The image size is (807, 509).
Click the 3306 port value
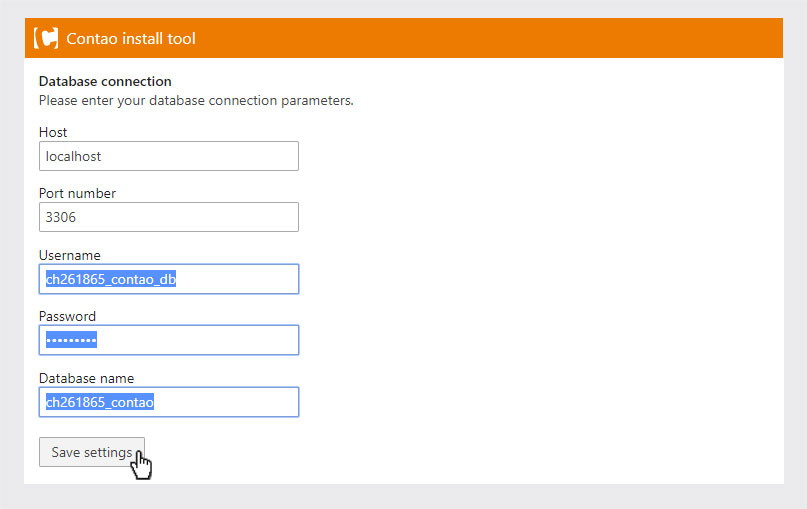pyautogui.click(x=61, y=217)
